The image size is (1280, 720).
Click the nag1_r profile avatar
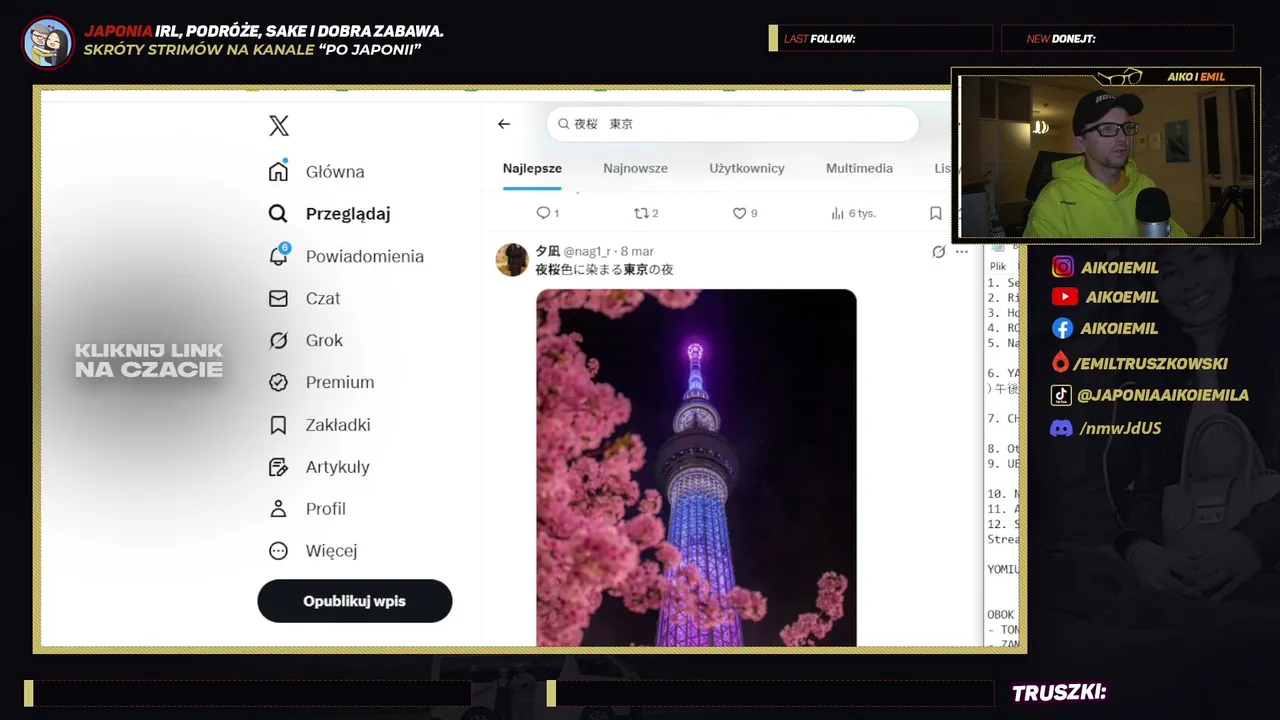[x=512, y=260]
